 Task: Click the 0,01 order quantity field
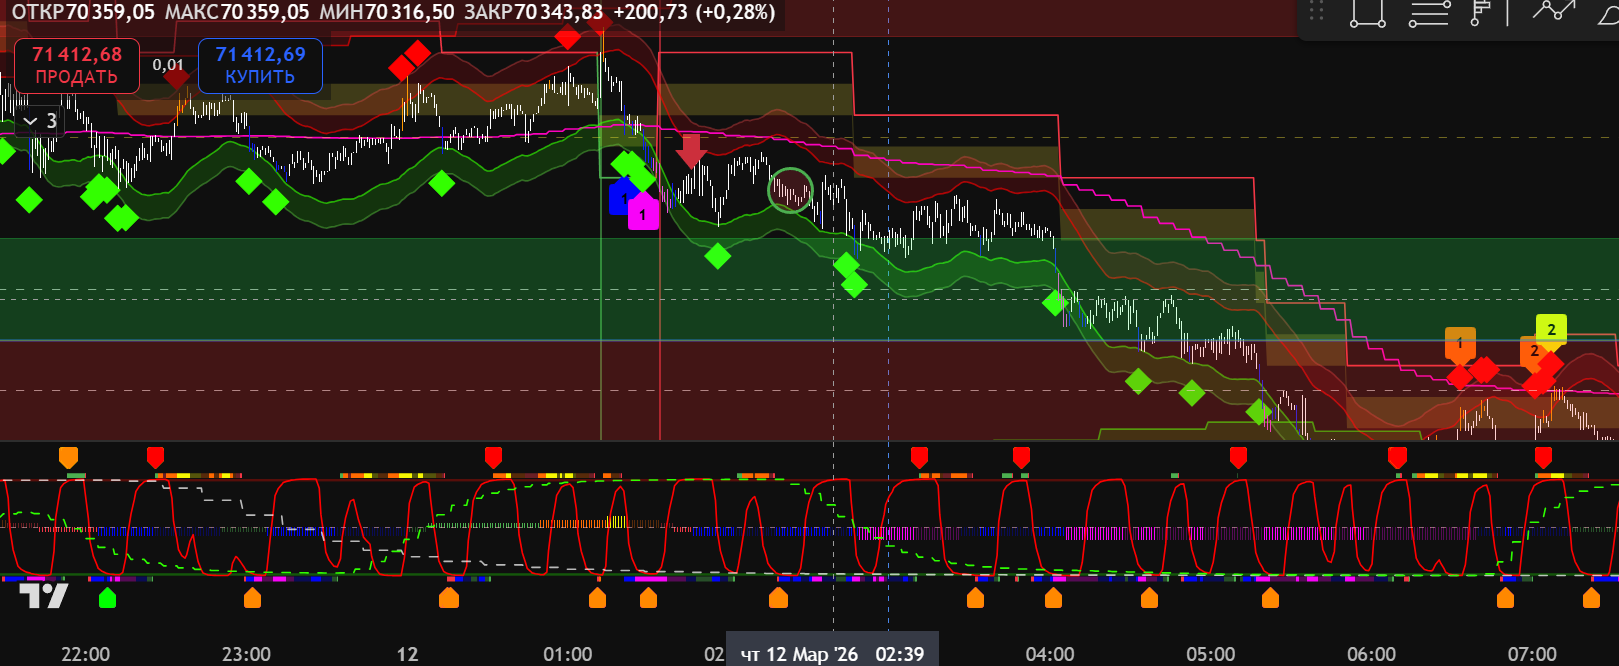[x=168, y=65]
